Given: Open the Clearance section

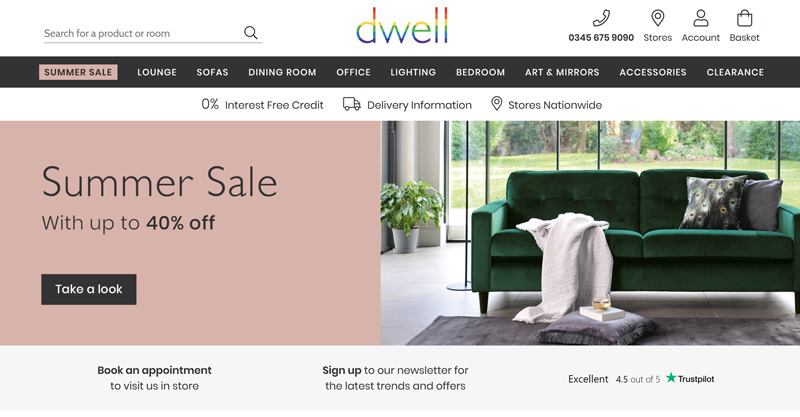Looking at the screenshot, I should tap(735, 72).
